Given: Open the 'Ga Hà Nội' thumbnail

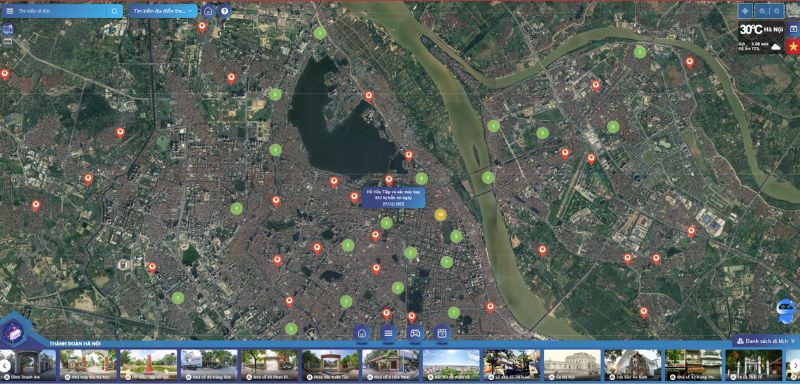Looking at the screenshot, I should (x=572, y=365).
